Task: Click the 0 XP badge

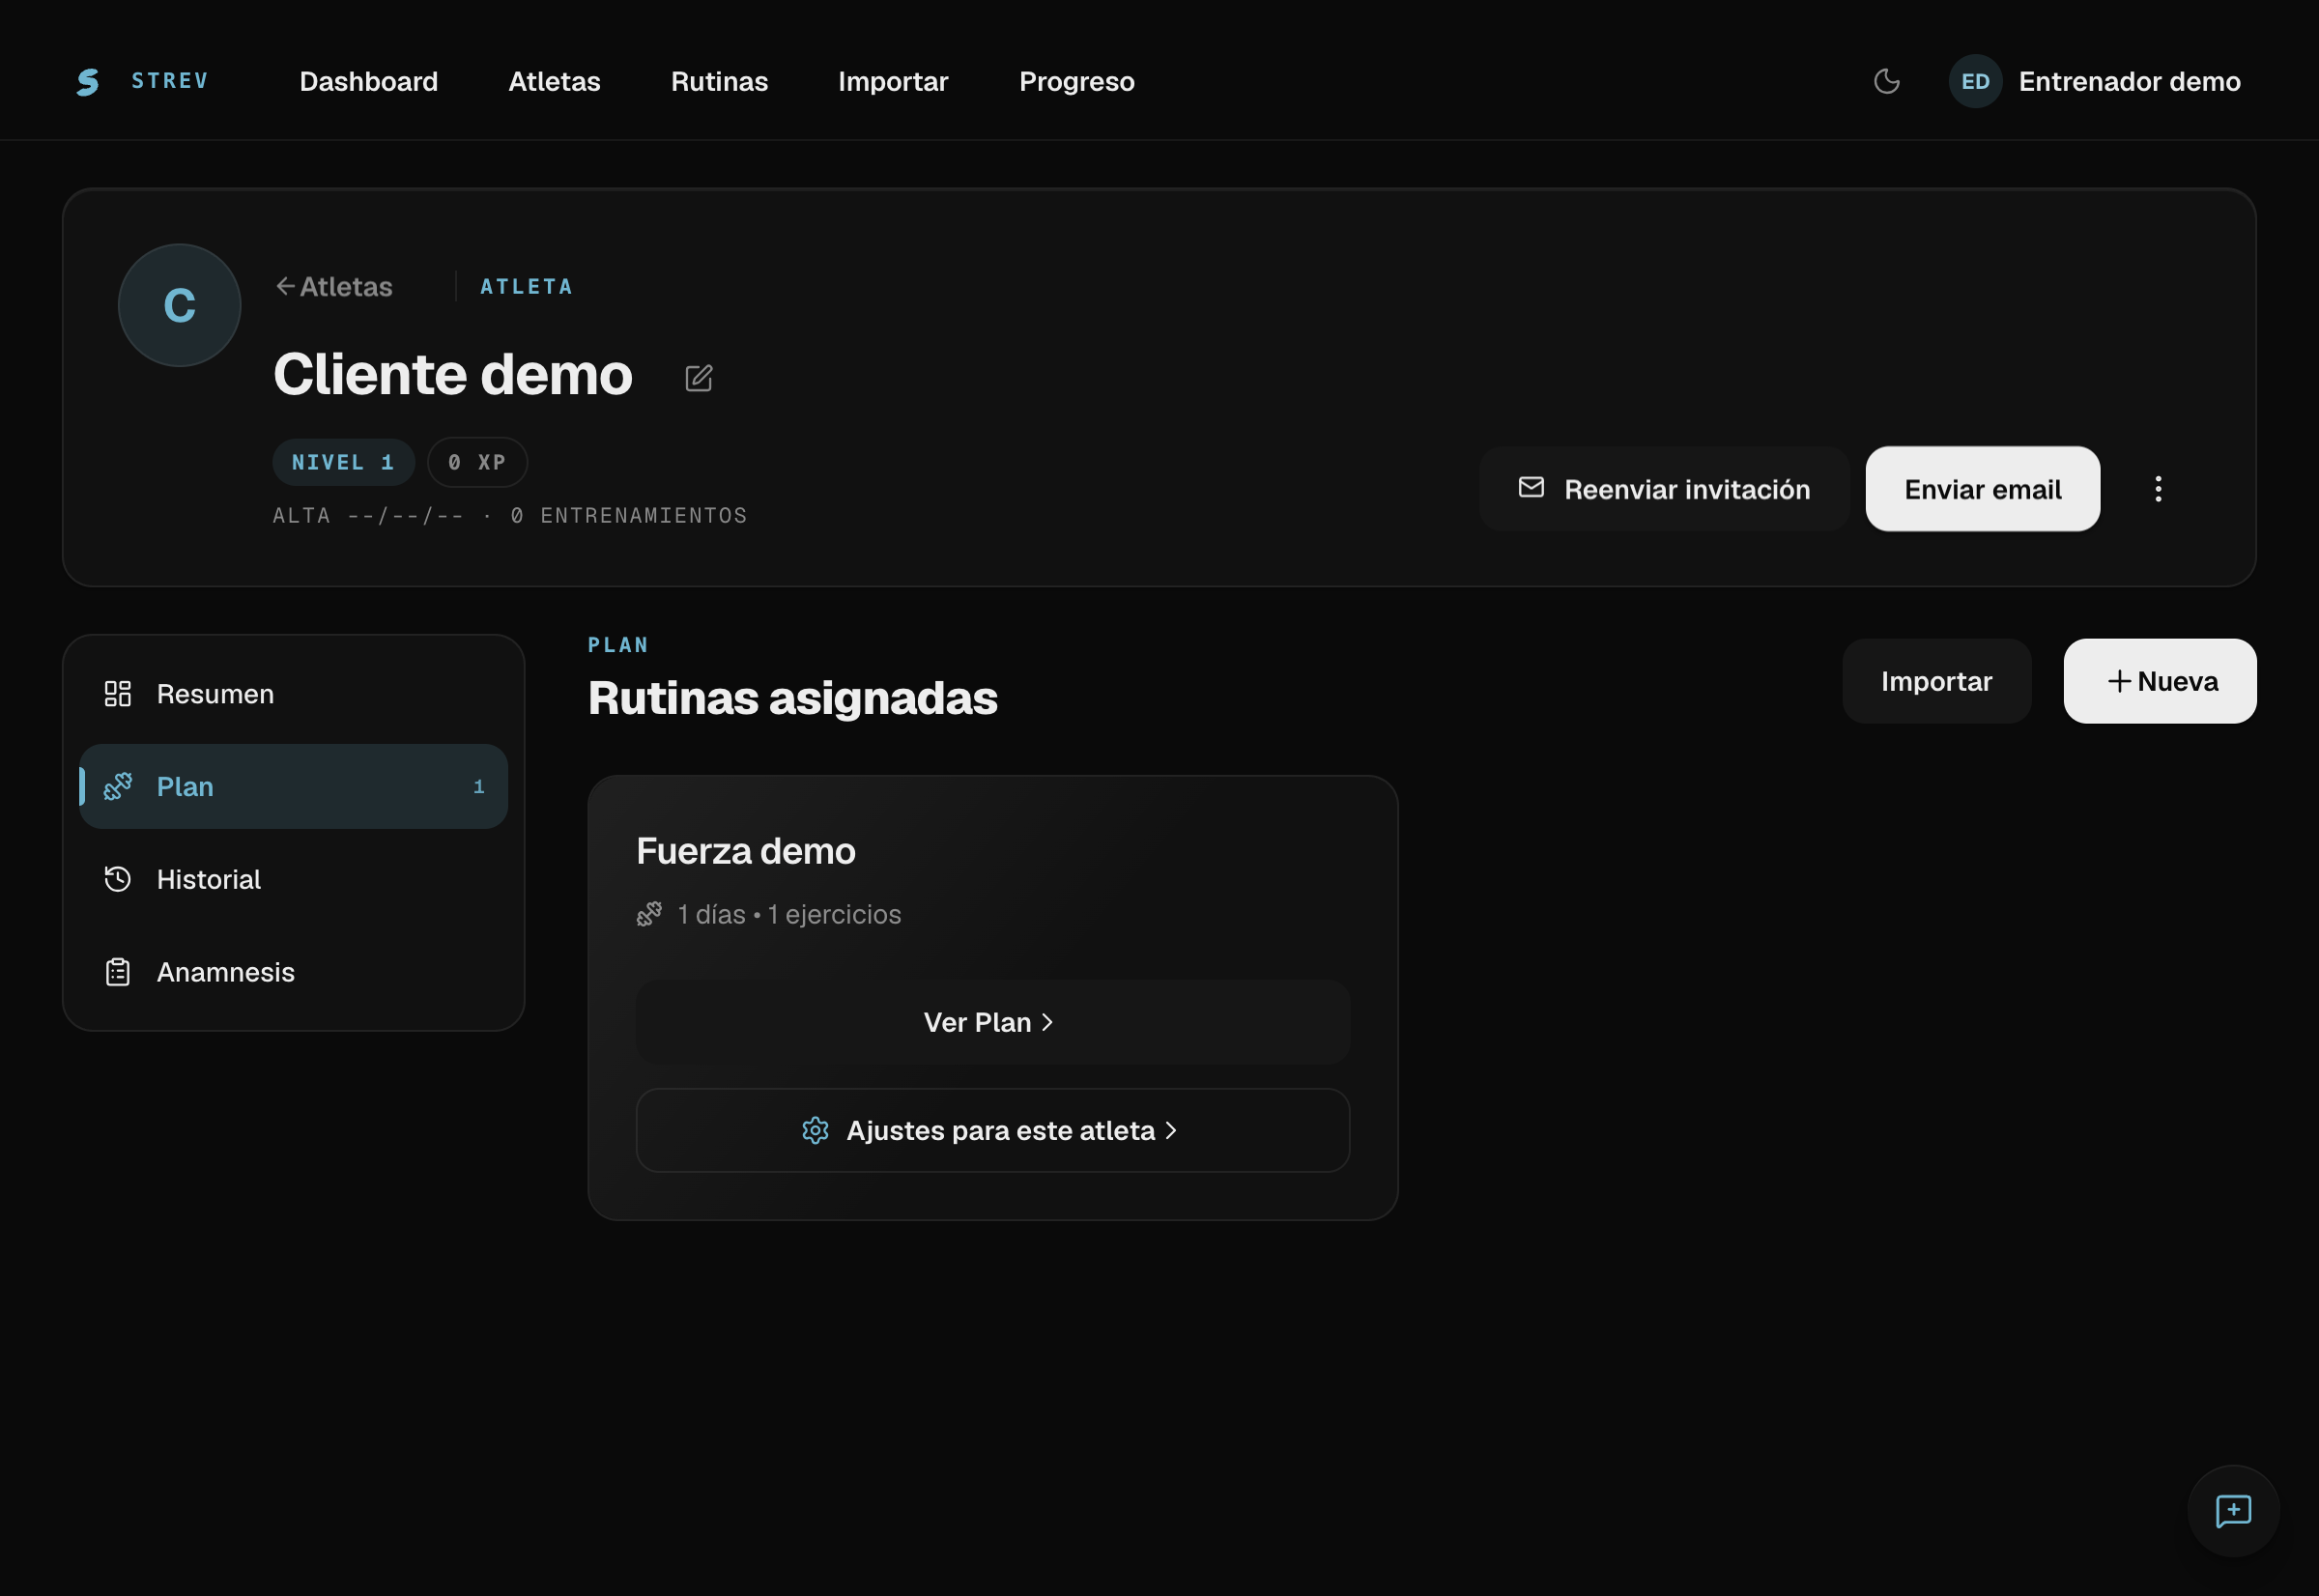Action: click(477, 462)
